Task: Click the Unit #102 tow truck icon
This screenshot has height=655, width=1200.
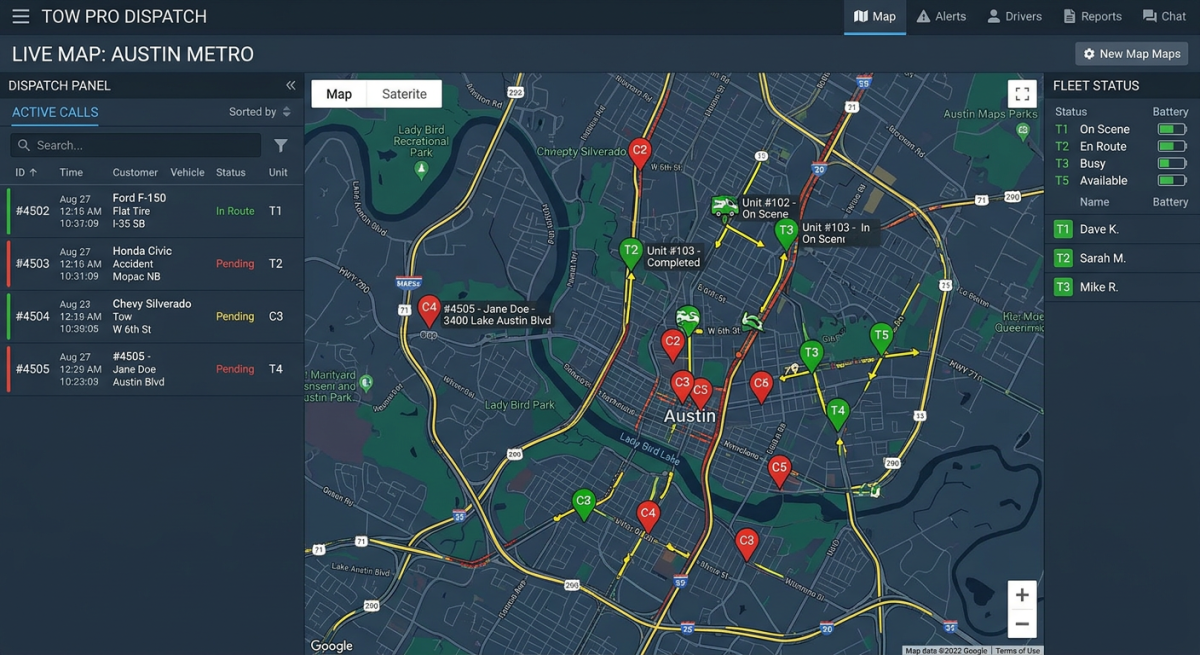Action: (x=724, y=207)
